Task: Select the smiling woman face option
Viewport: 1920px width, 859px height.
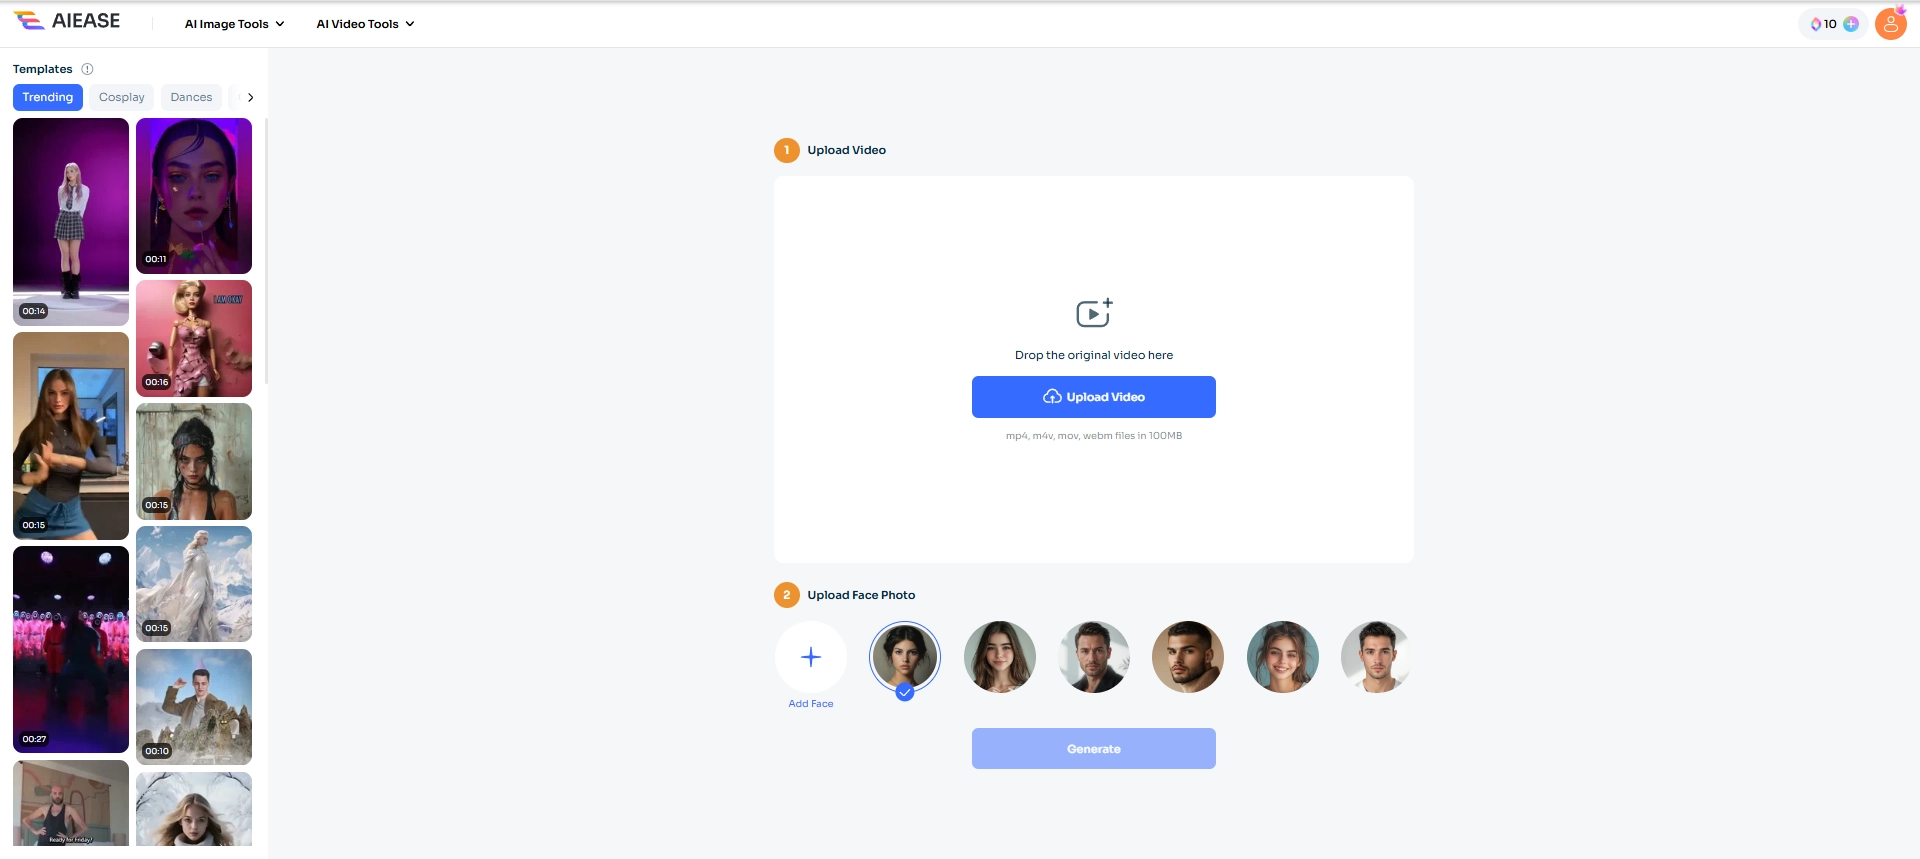Action: pos(1283,657)
